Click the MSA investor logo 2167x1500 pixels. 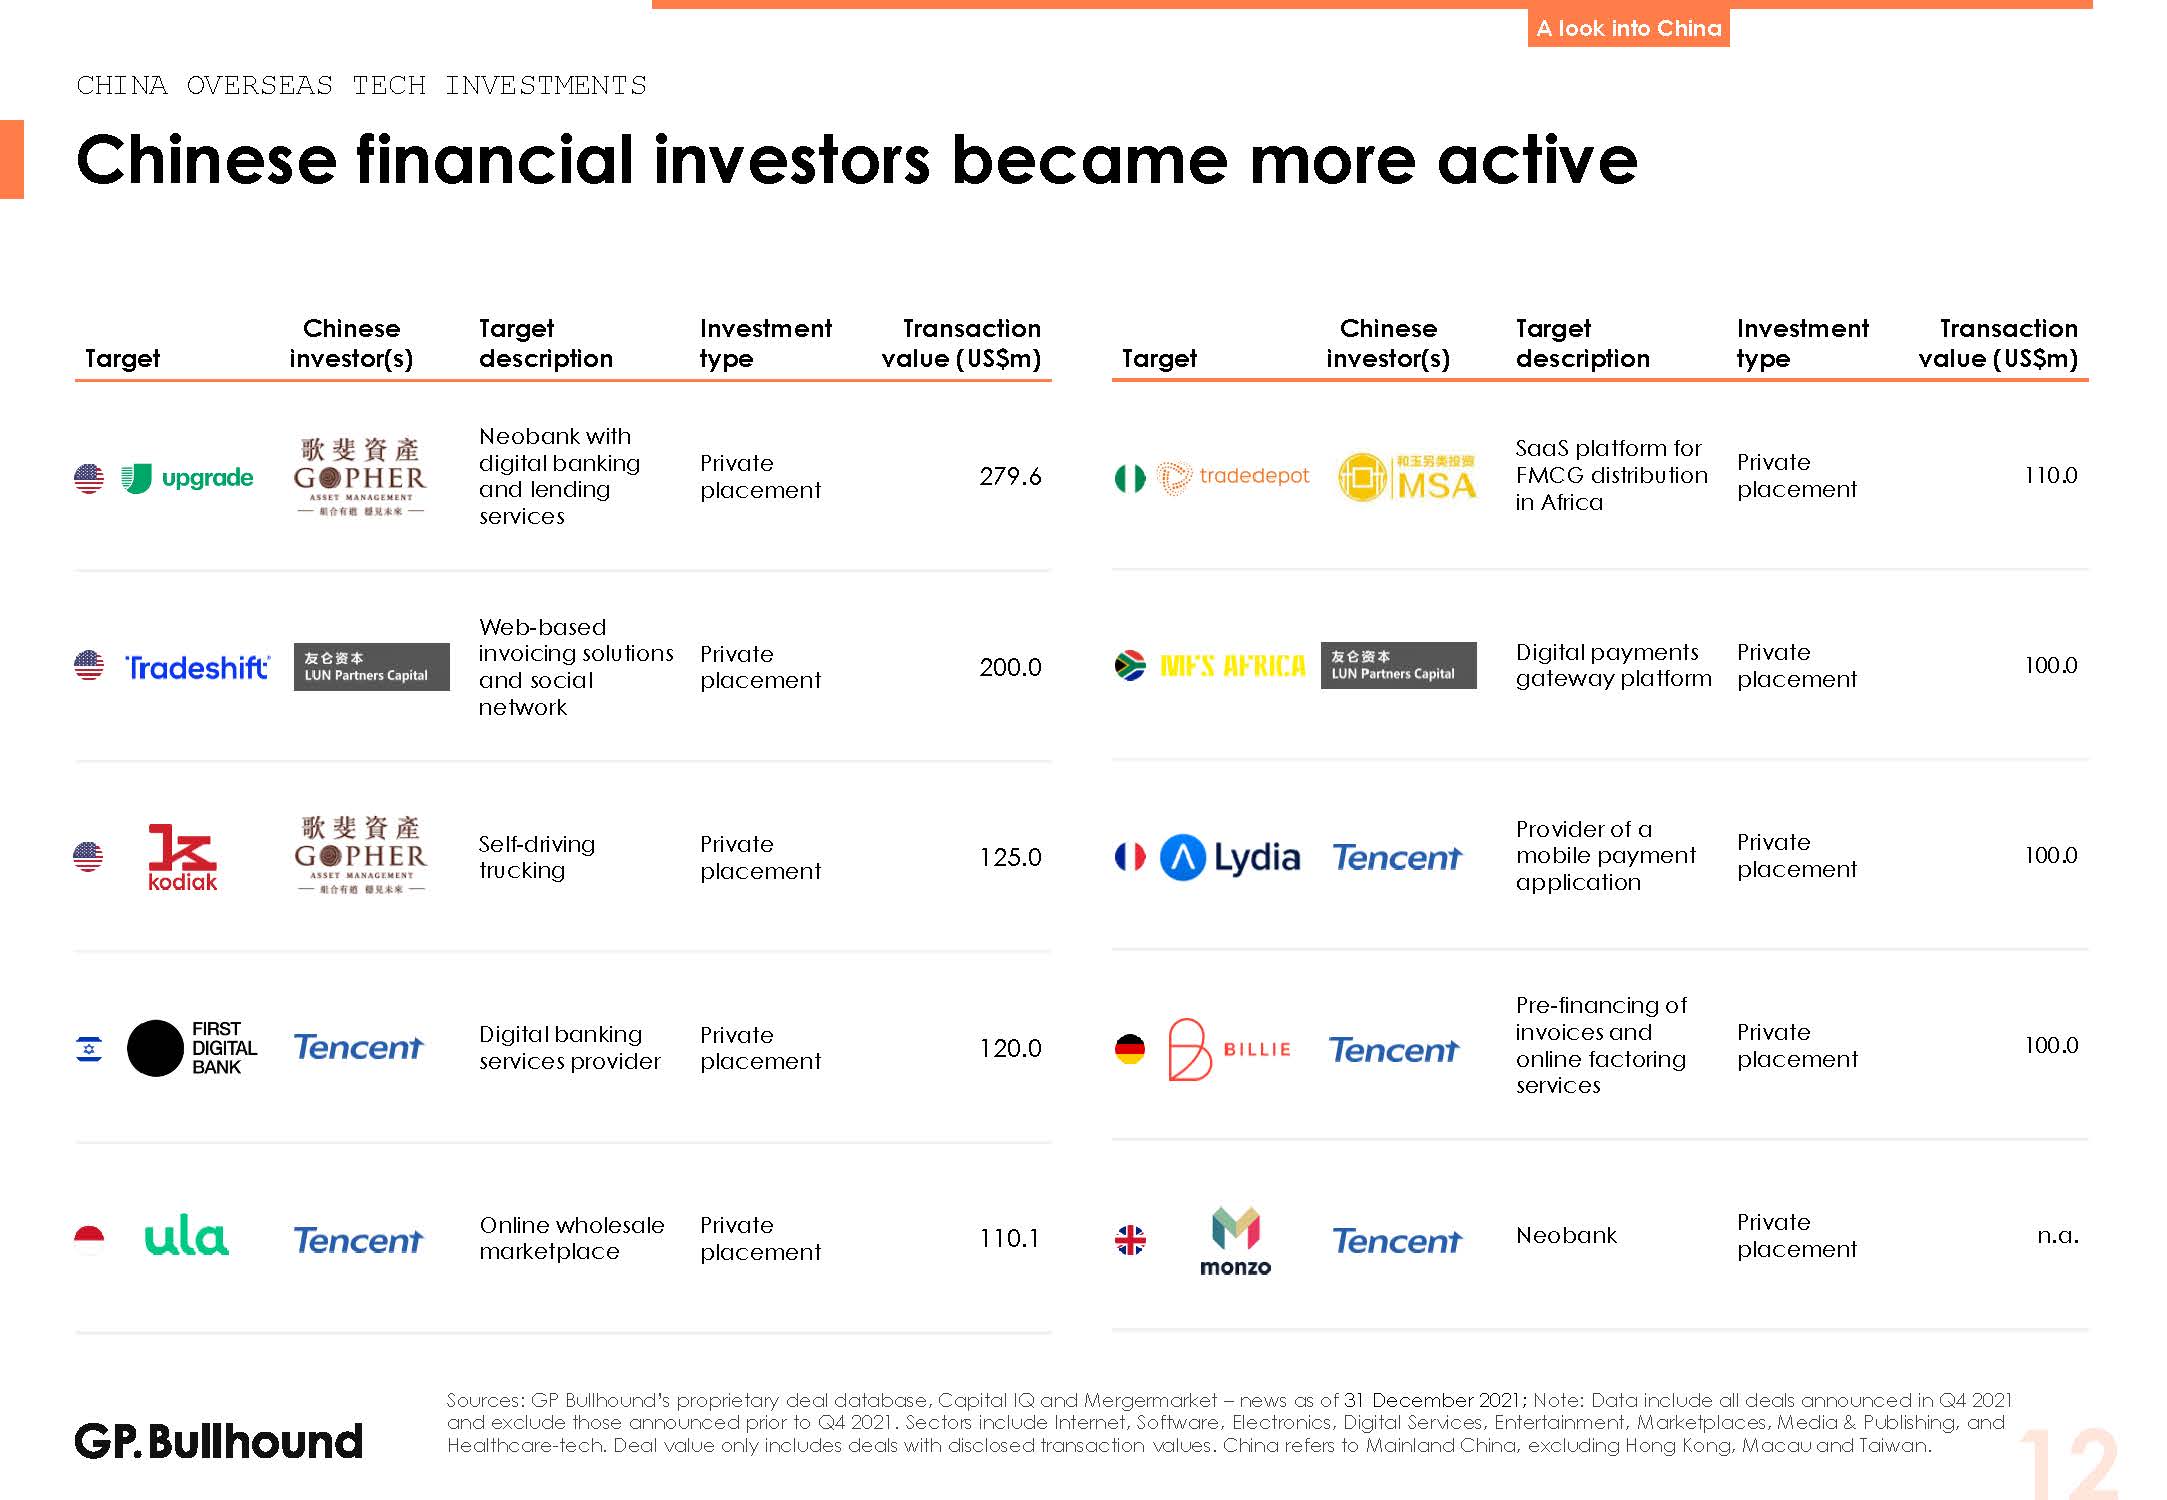tap(1407, 477)
